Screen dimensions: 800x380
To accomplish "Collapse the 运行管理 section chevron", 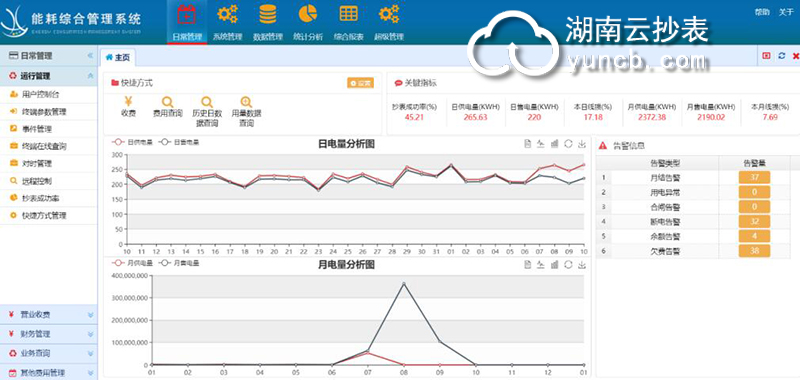I will pyautogui.click(x=90, y=76).
